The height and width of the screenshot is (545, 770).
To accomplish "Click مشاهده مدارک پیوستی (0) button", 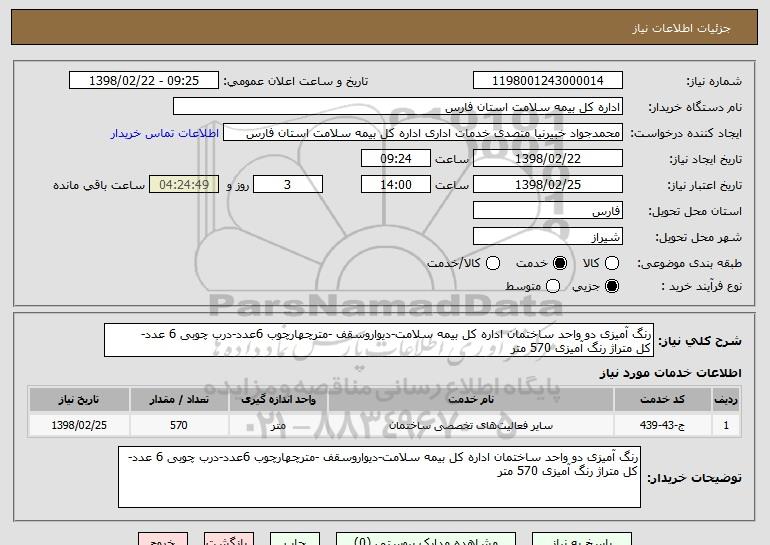I will coord(426,539).
